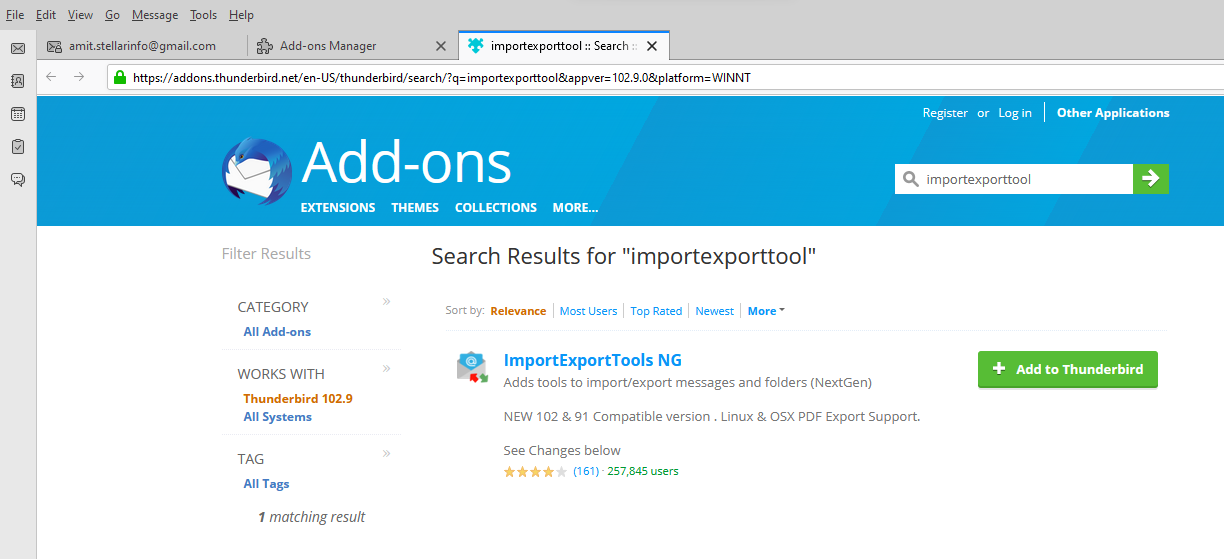Sort results by Most Users
Viewport: 1224px width, 559px height.
tap(588, 311)
